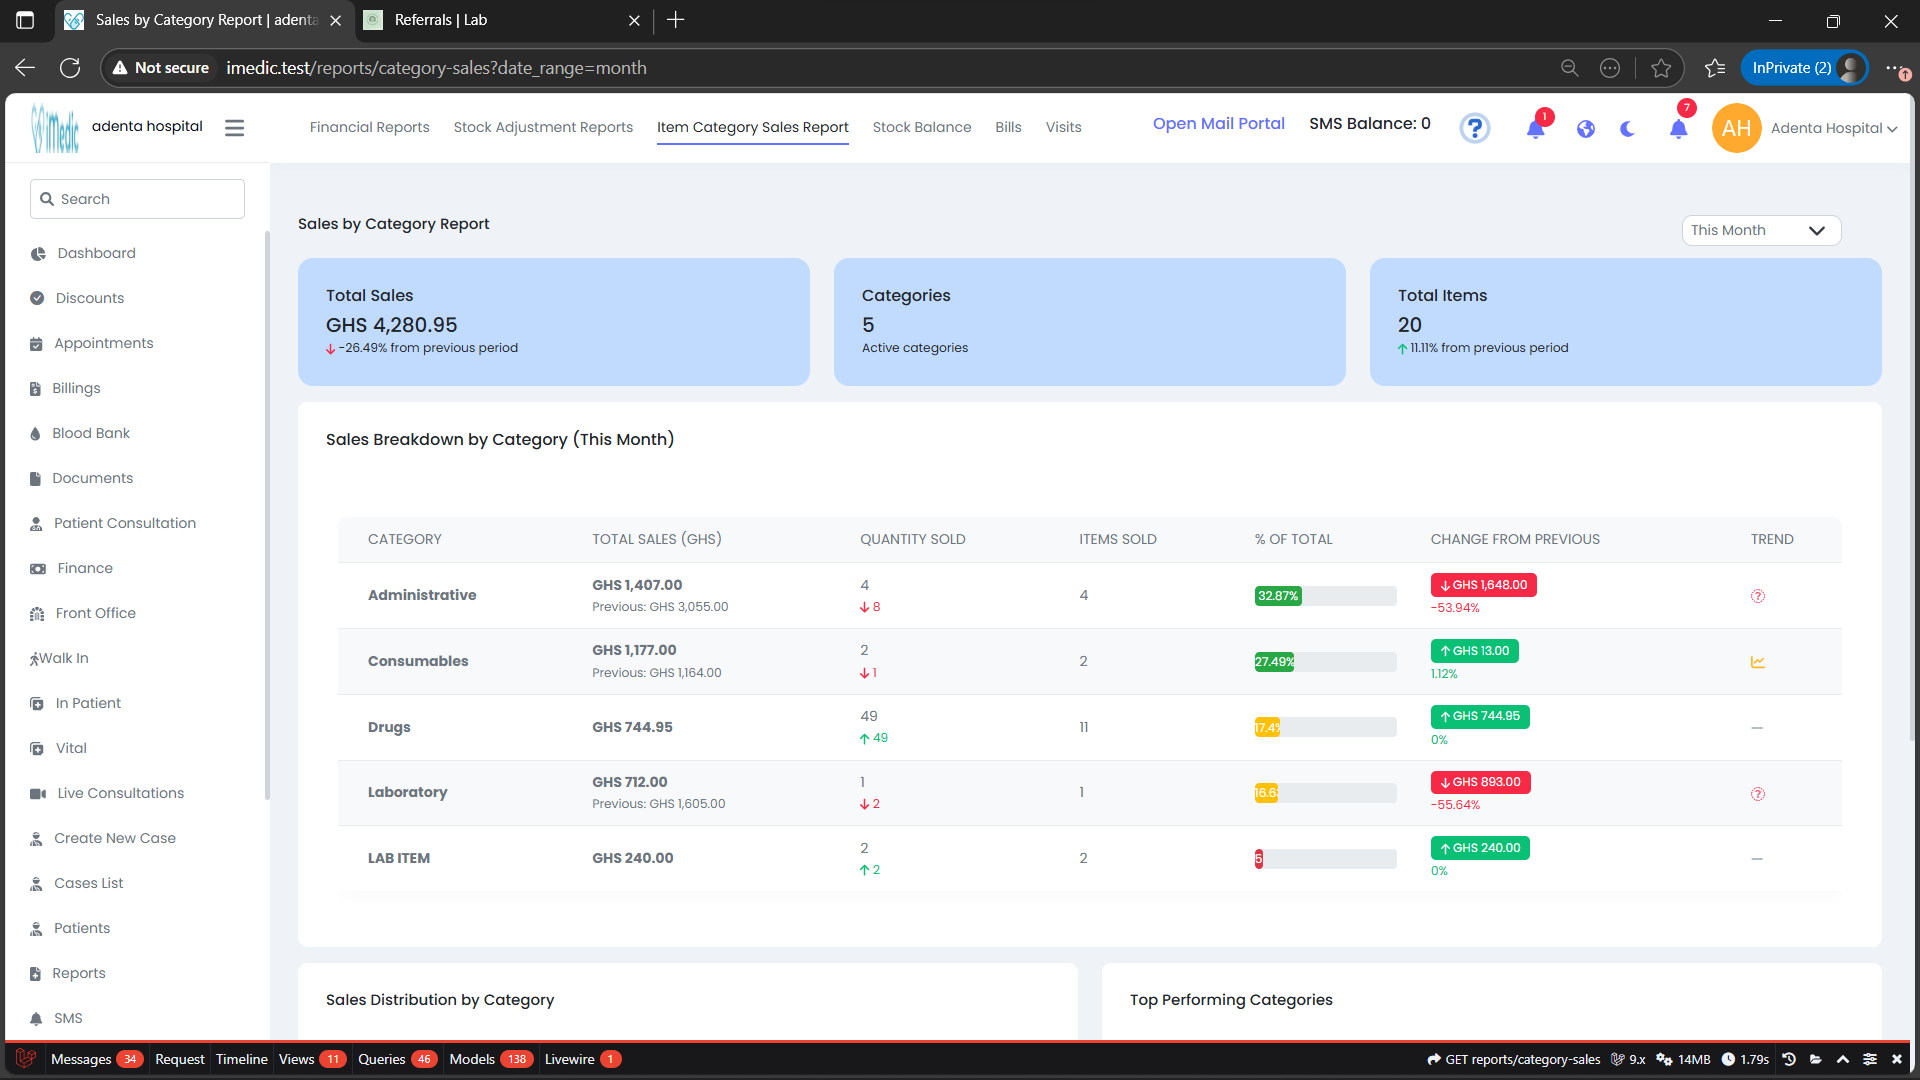Screen dimensions: 1920x1080
Task: Click GHS 1,648.00 change badge
Action: 1483,585
